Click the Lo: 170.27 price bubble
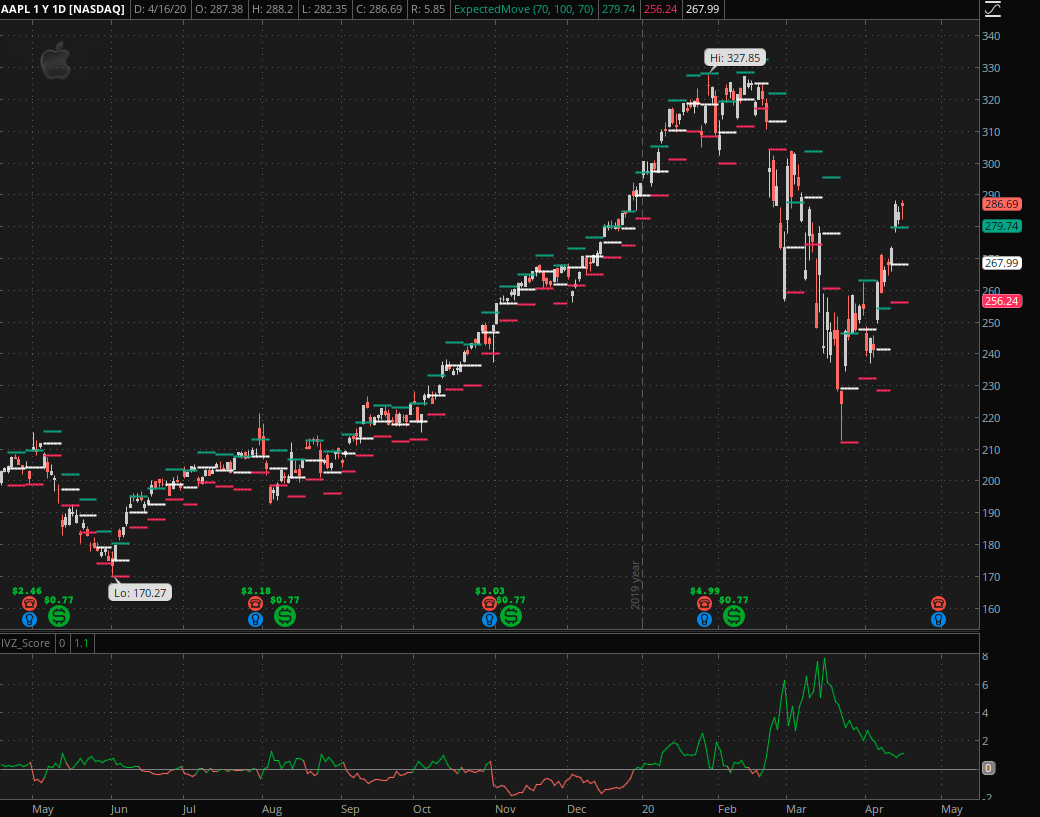Viewport: 1040px width, 817px height. click(140, 592)
